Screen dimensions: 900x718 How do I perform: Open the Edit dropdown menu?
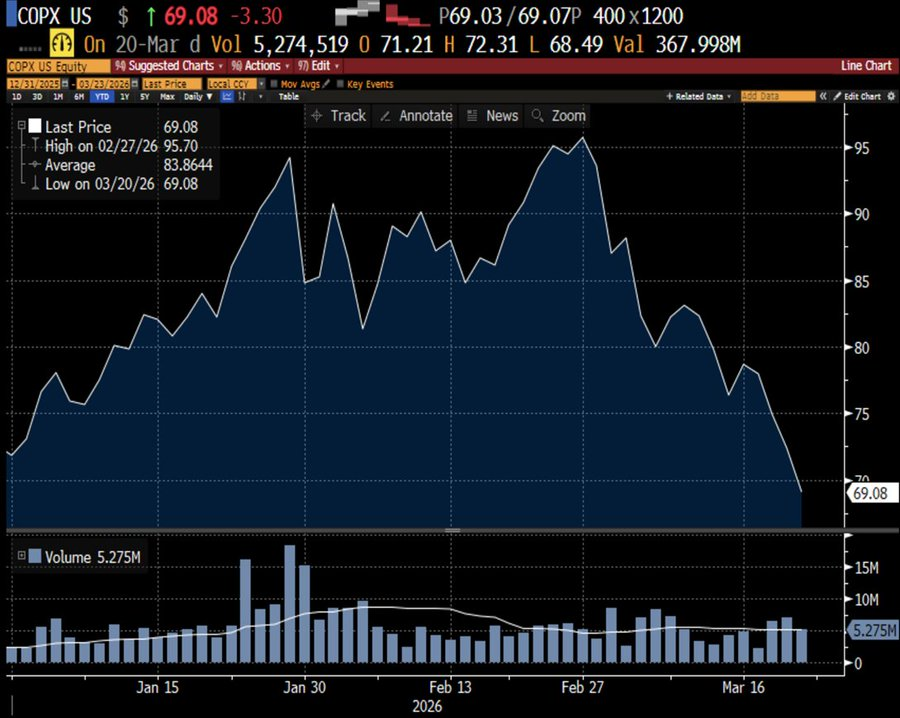tap(319, 65)
